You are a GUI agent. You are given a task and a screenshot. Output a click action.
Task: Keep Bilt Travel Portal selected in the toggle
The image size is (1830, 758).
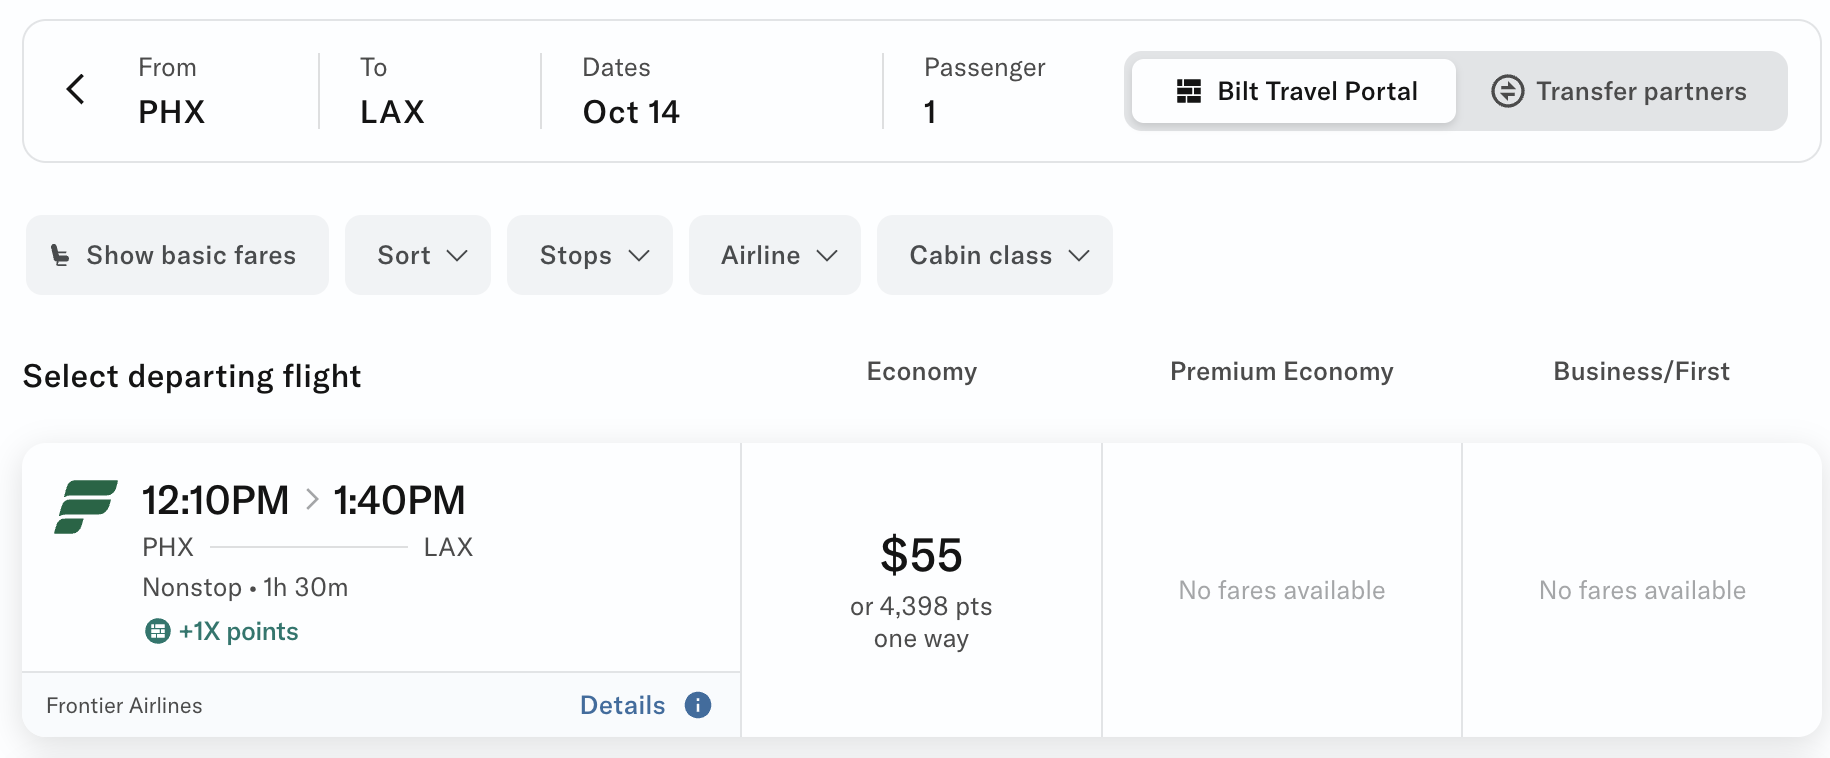[x=1291, y=91]
